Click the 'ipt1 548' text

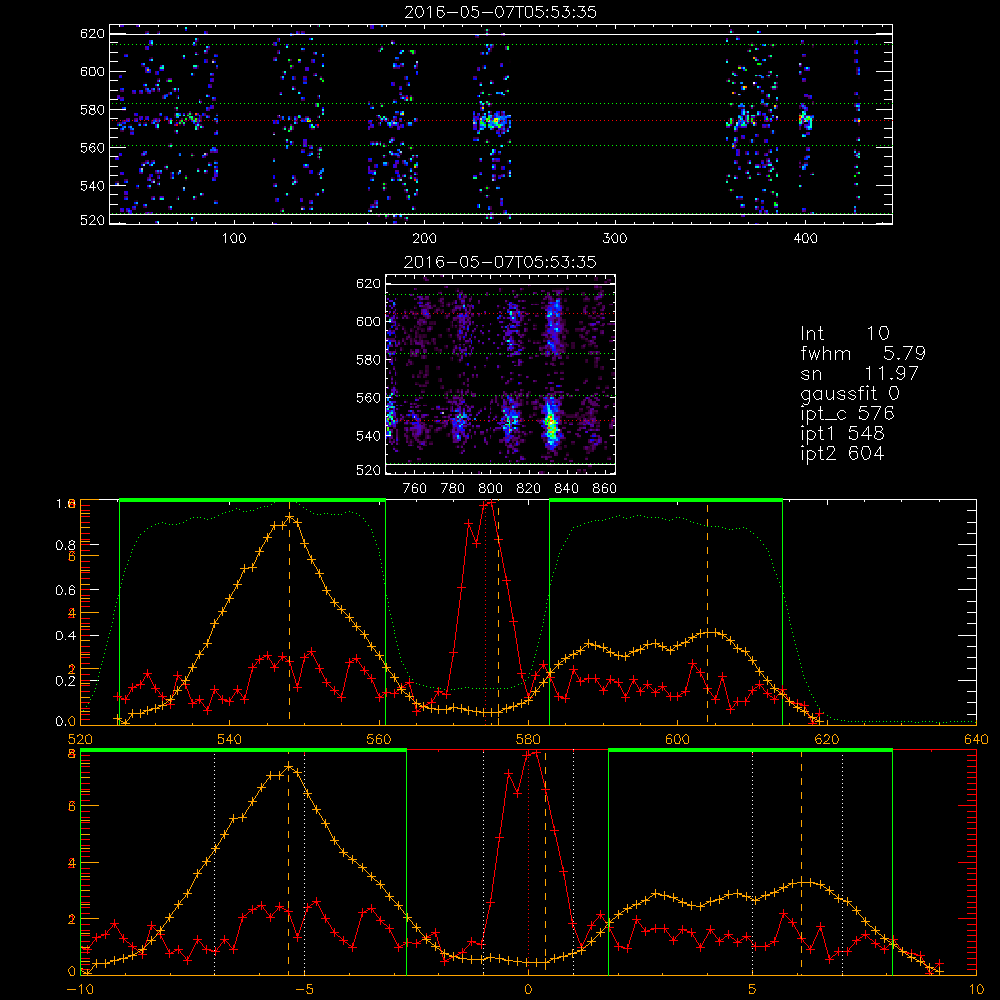[x=842, y=434]
